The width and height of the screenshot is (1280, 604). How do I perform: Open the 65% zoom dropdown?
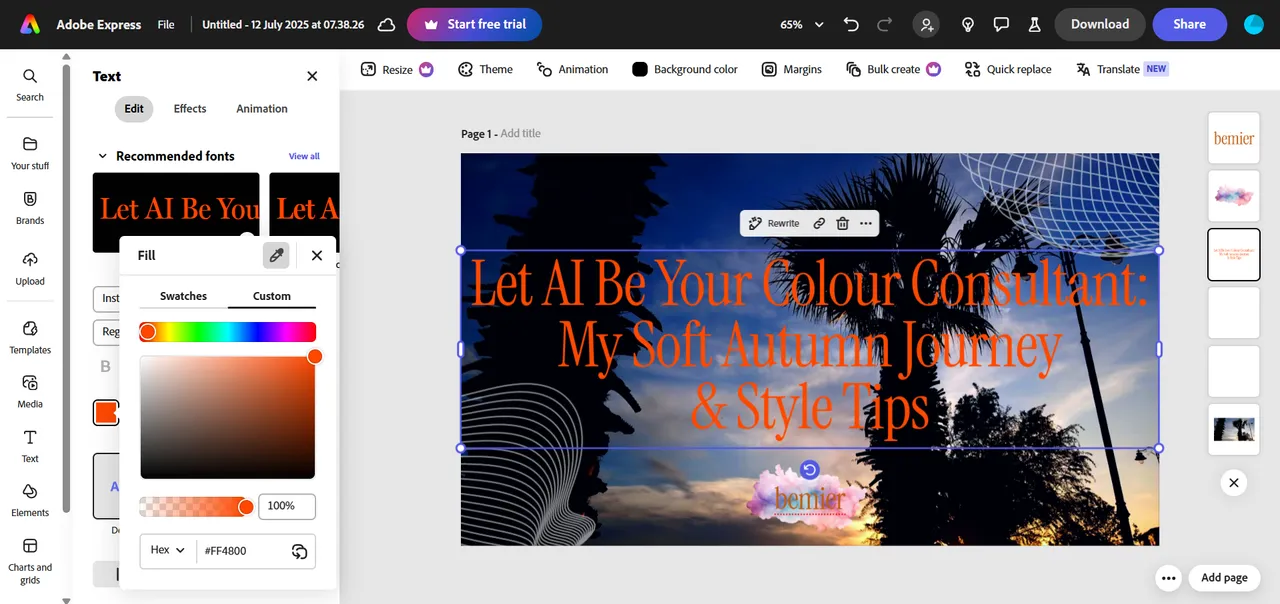pos(802,24)
